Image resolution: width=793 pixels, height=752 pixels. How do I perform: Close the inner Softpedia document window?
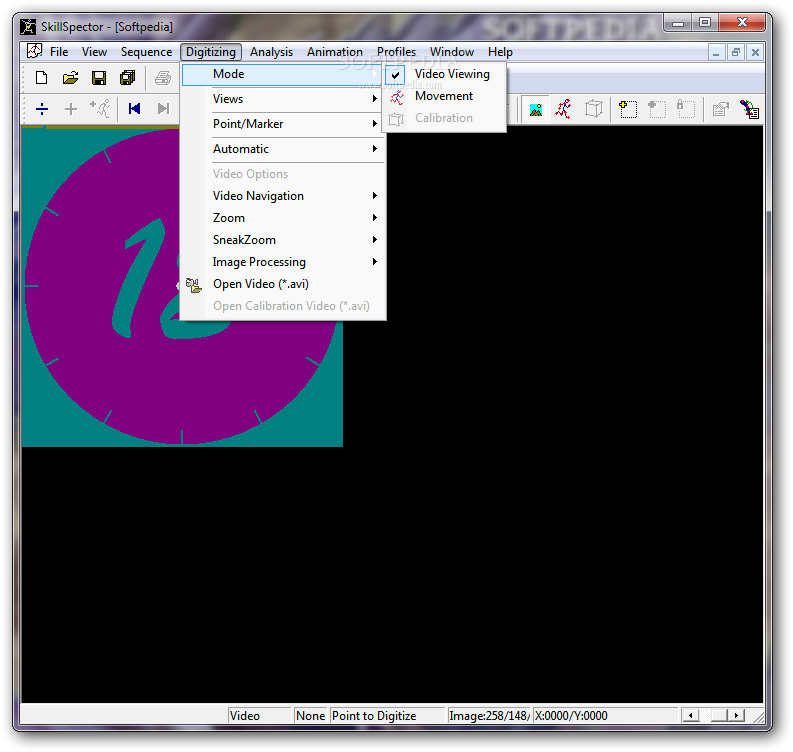pos(756,53)
